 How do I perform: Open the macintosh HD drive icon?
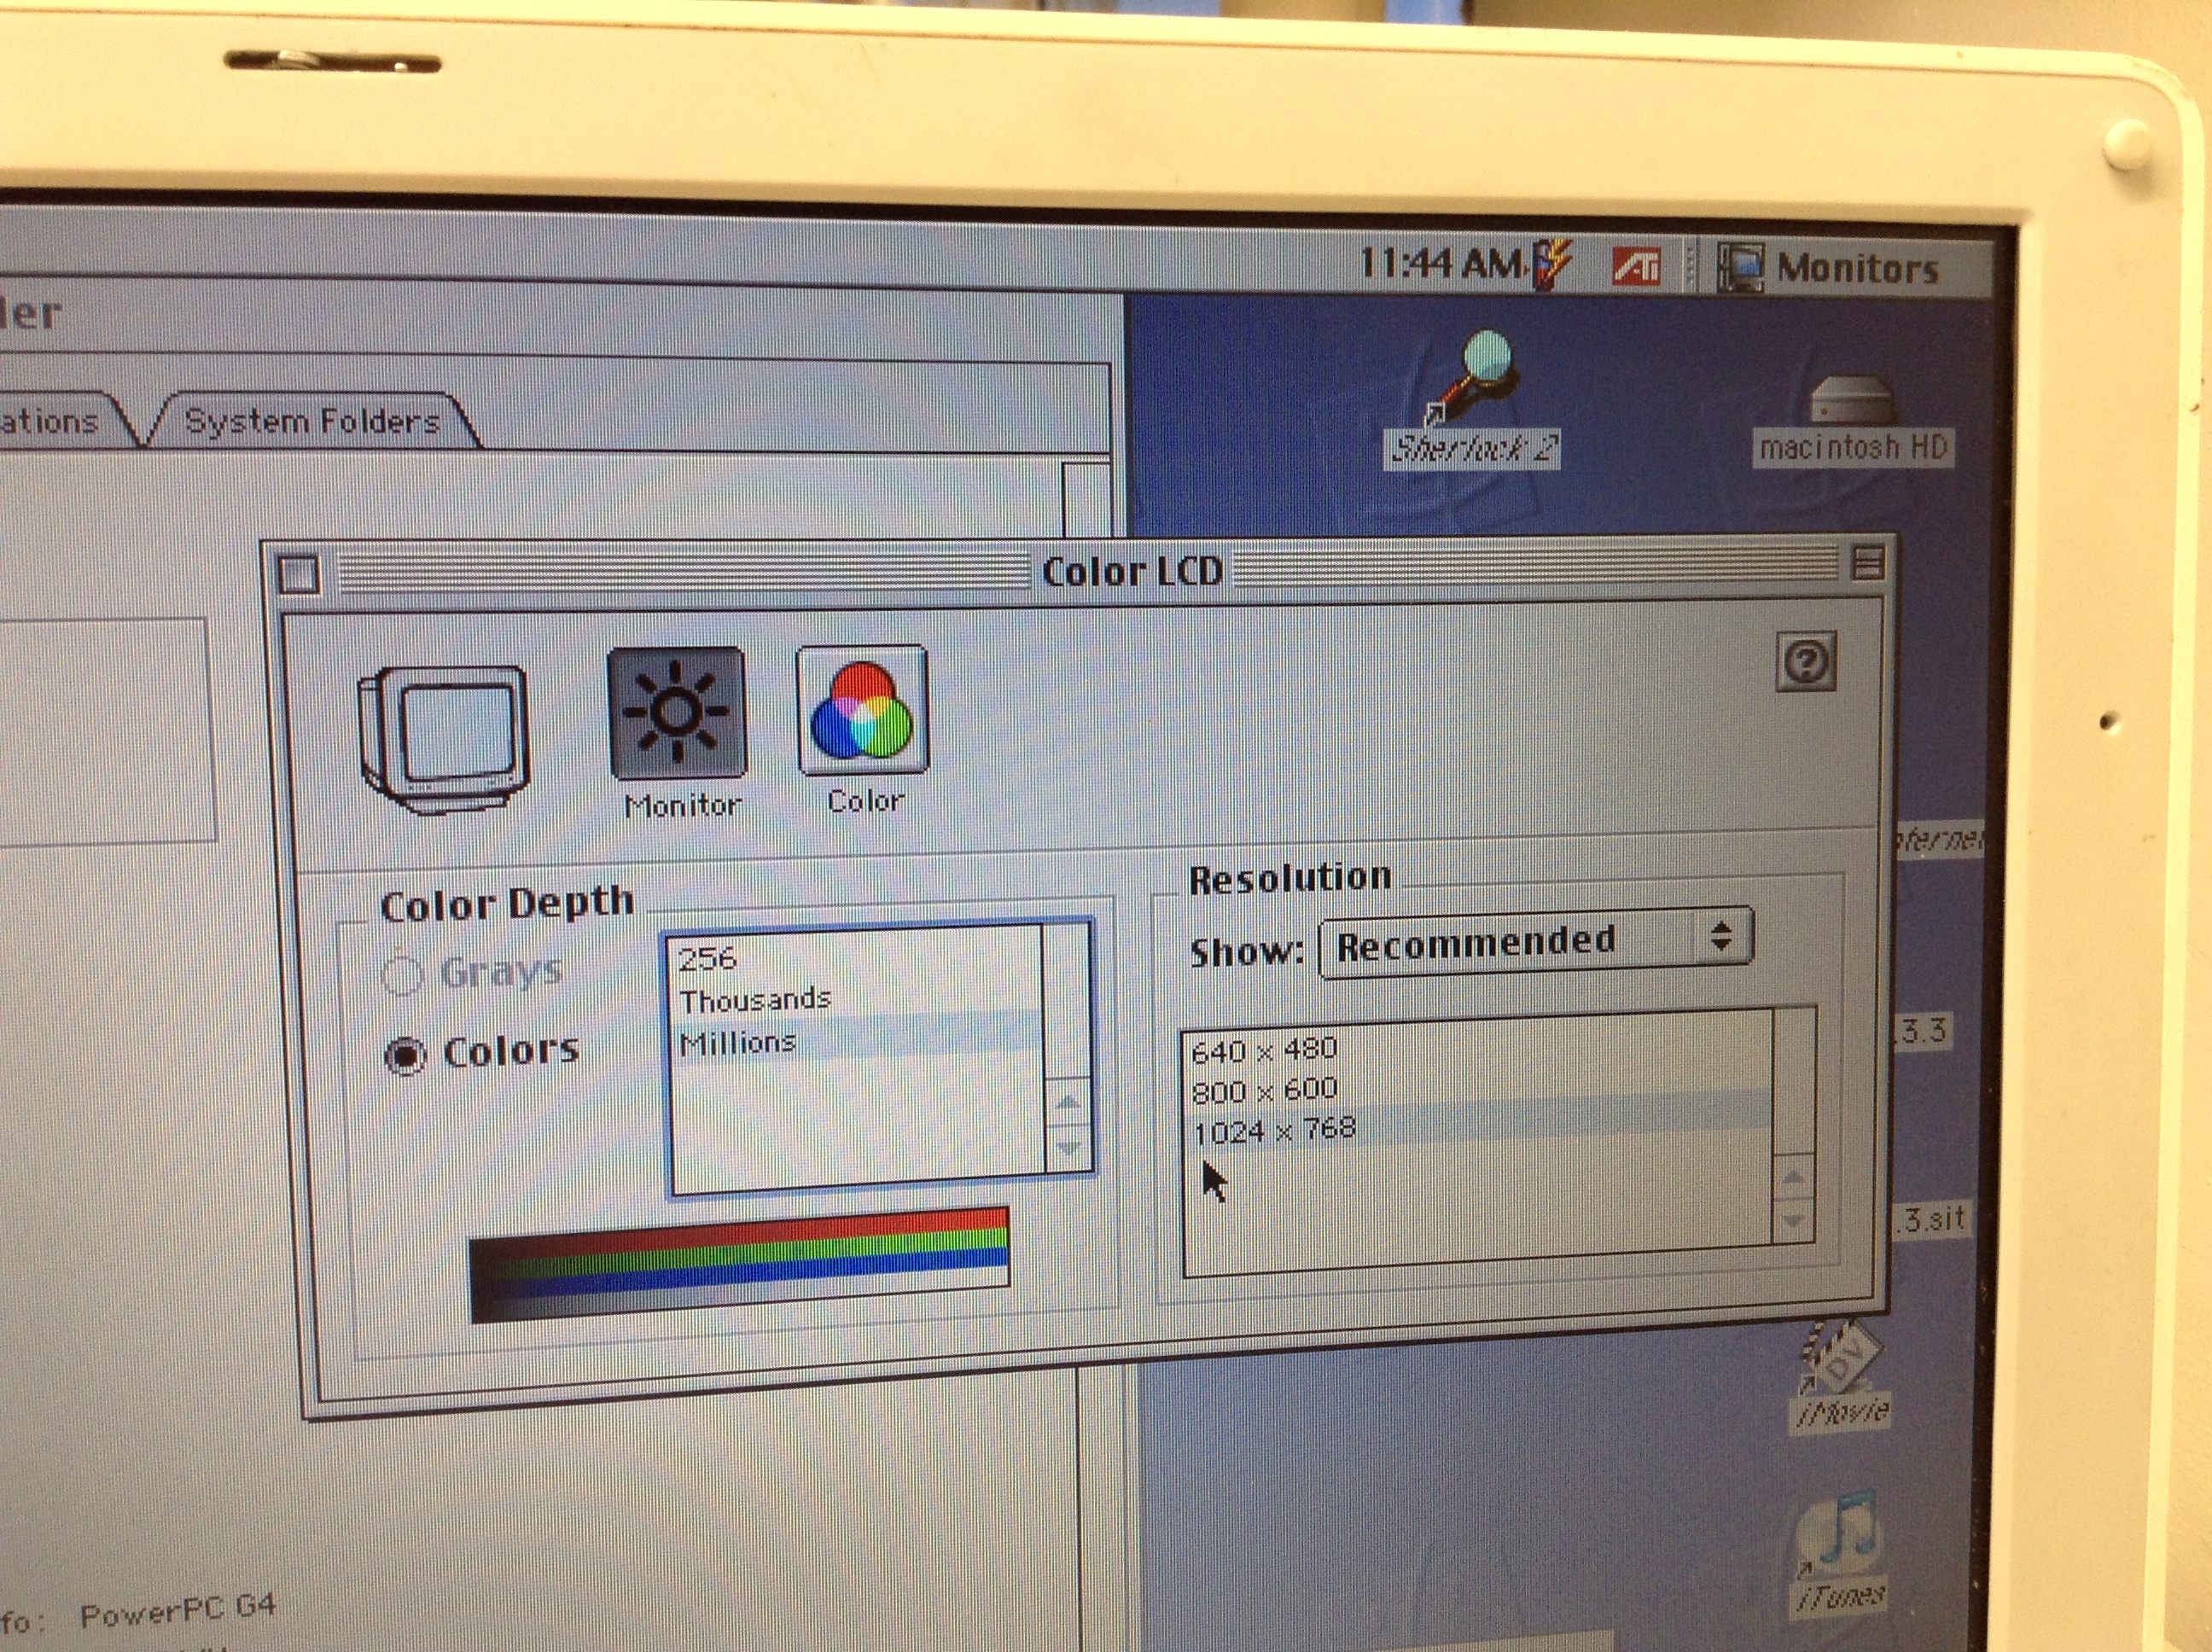point(1851,400)
